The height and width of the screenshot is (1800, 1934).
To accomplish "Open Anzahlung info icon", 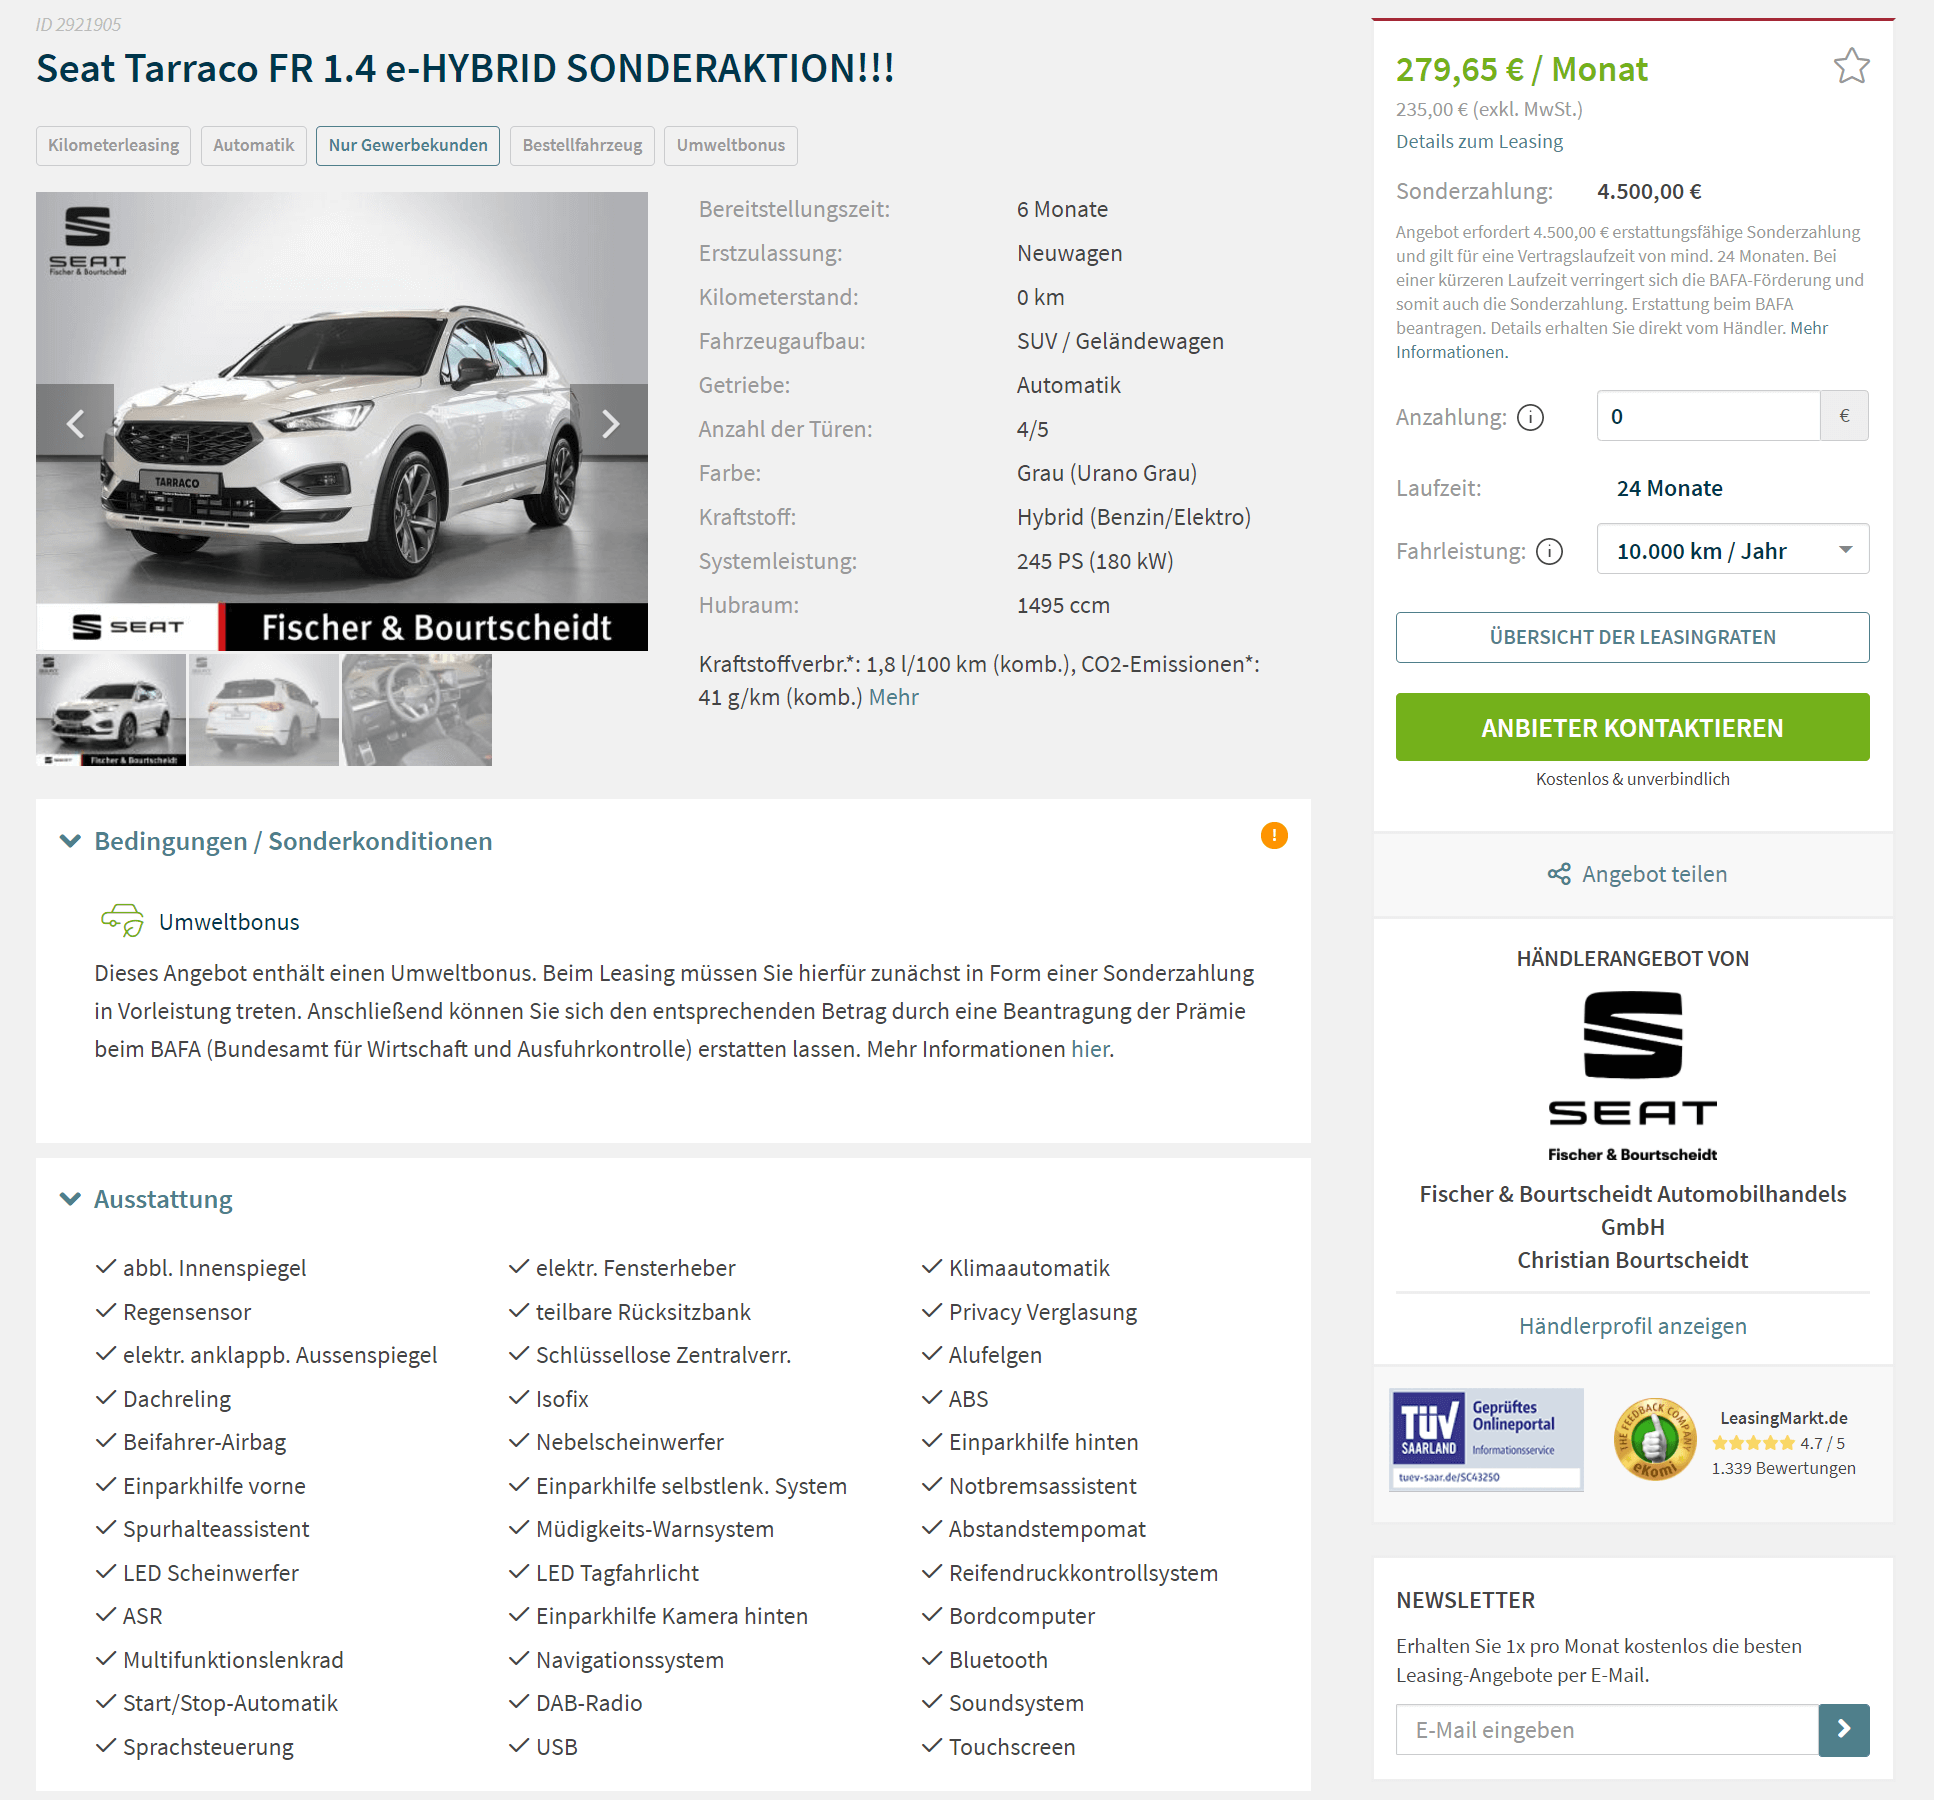I will [x=1530, y=417].
